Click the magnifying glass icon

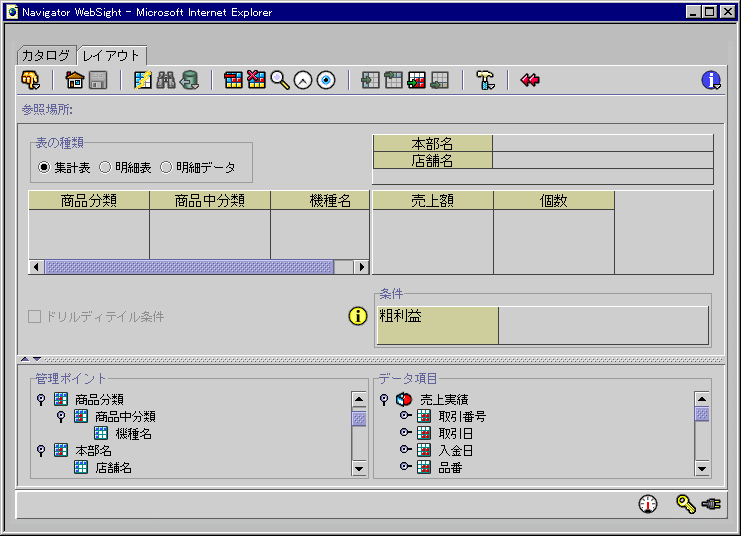(x=280, y=80)
